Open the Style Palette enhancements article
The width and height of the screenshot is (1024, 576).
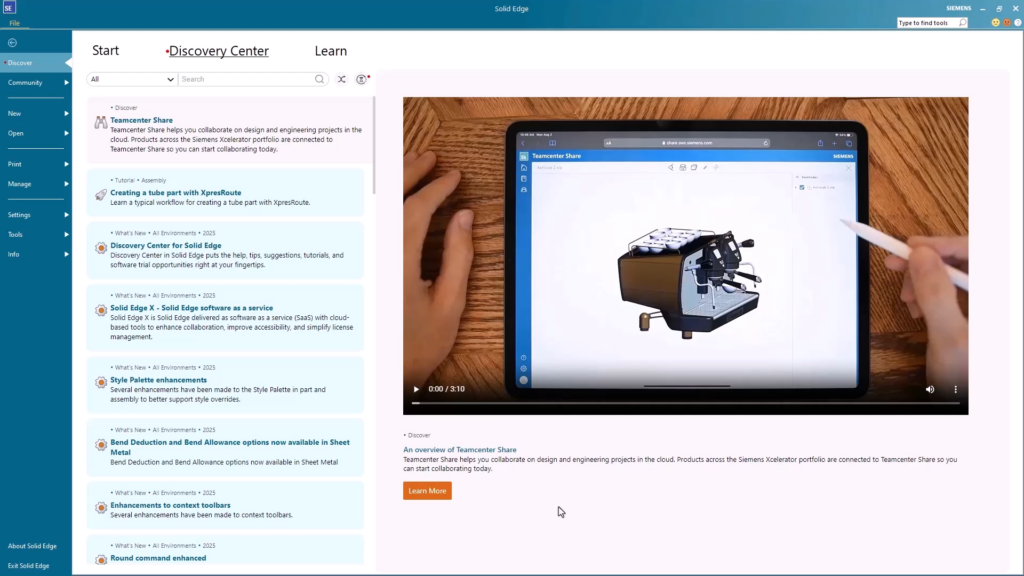click(158, 380)
